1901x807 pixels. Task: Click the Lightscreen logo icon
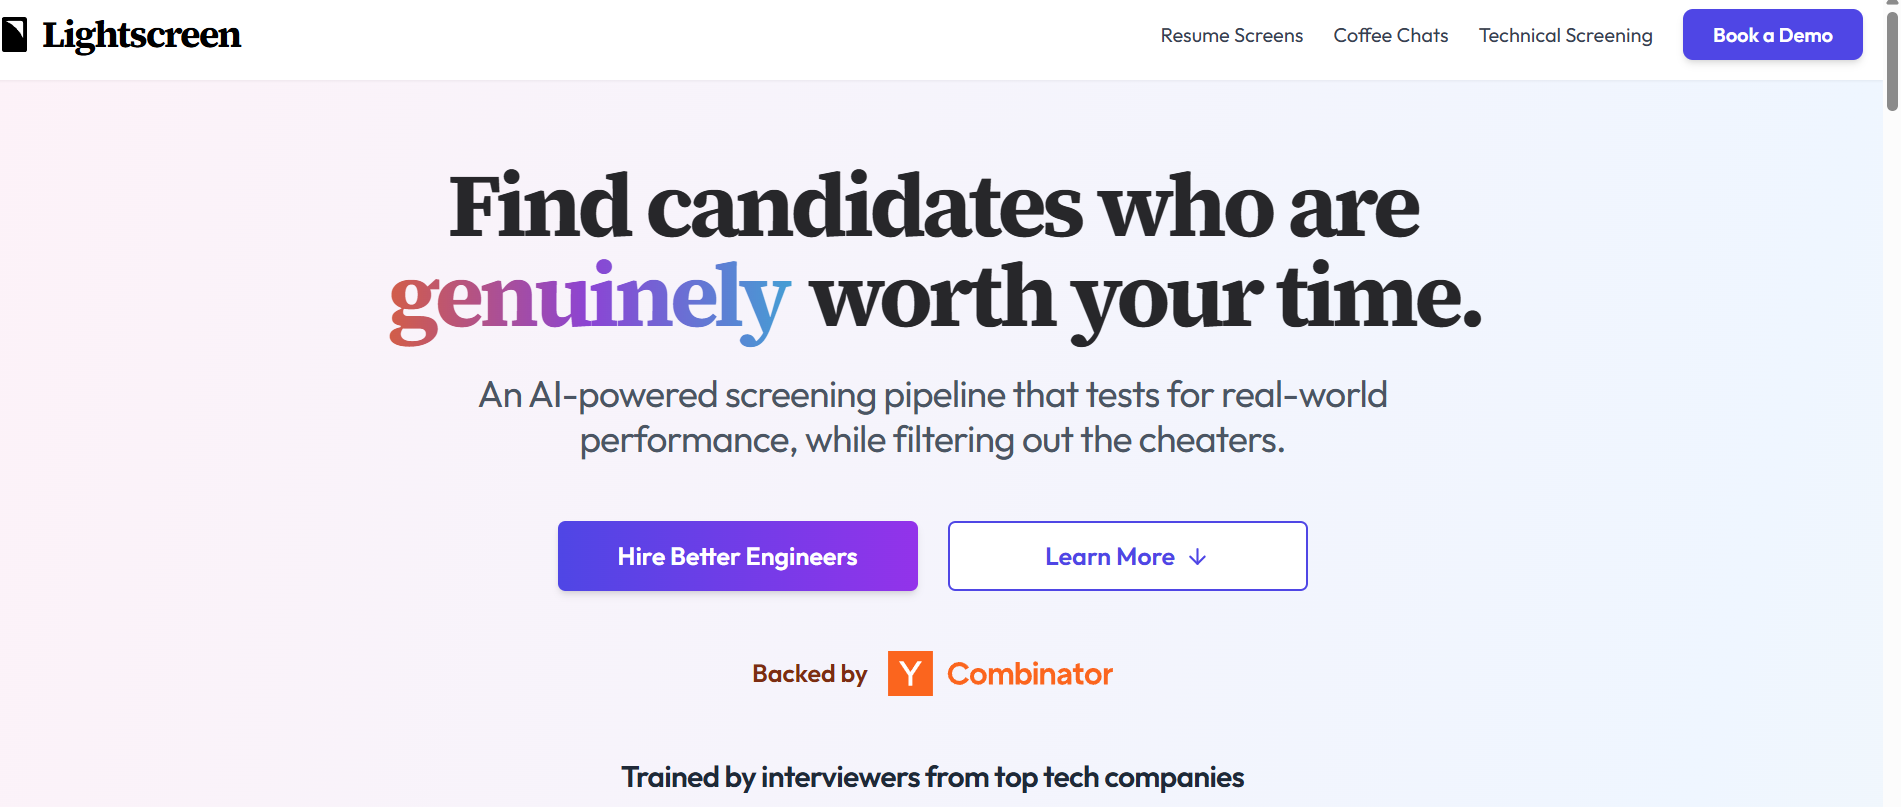click(14, 35)
